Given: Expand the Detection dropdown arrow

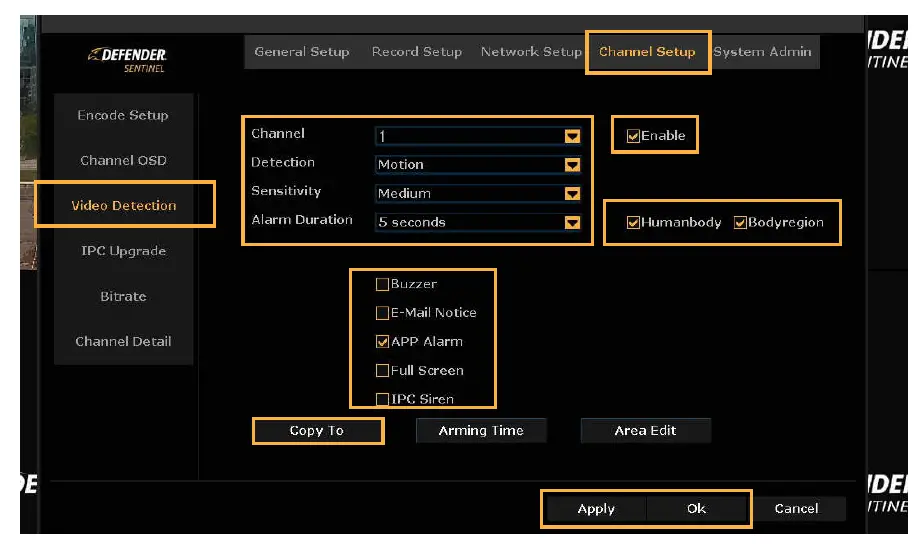Looking at the screenshot, I should click(x=572, y=165).
